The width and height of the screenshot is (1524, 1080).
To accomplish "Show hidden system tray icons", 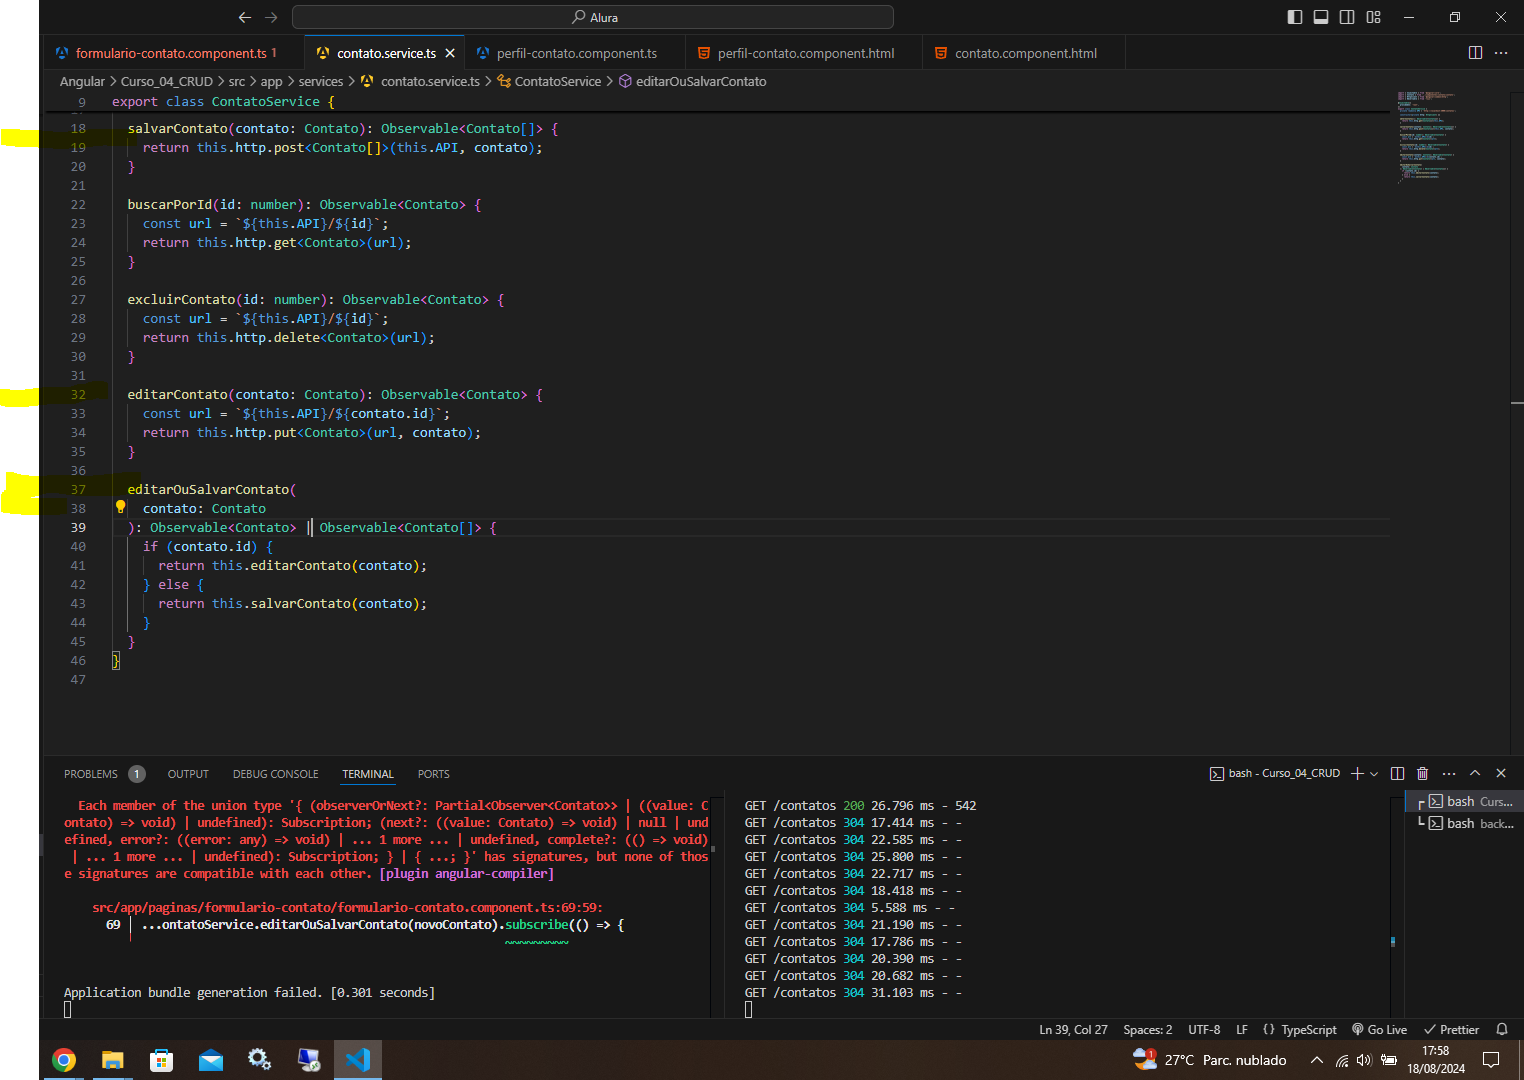I will click(1317, 1060).
